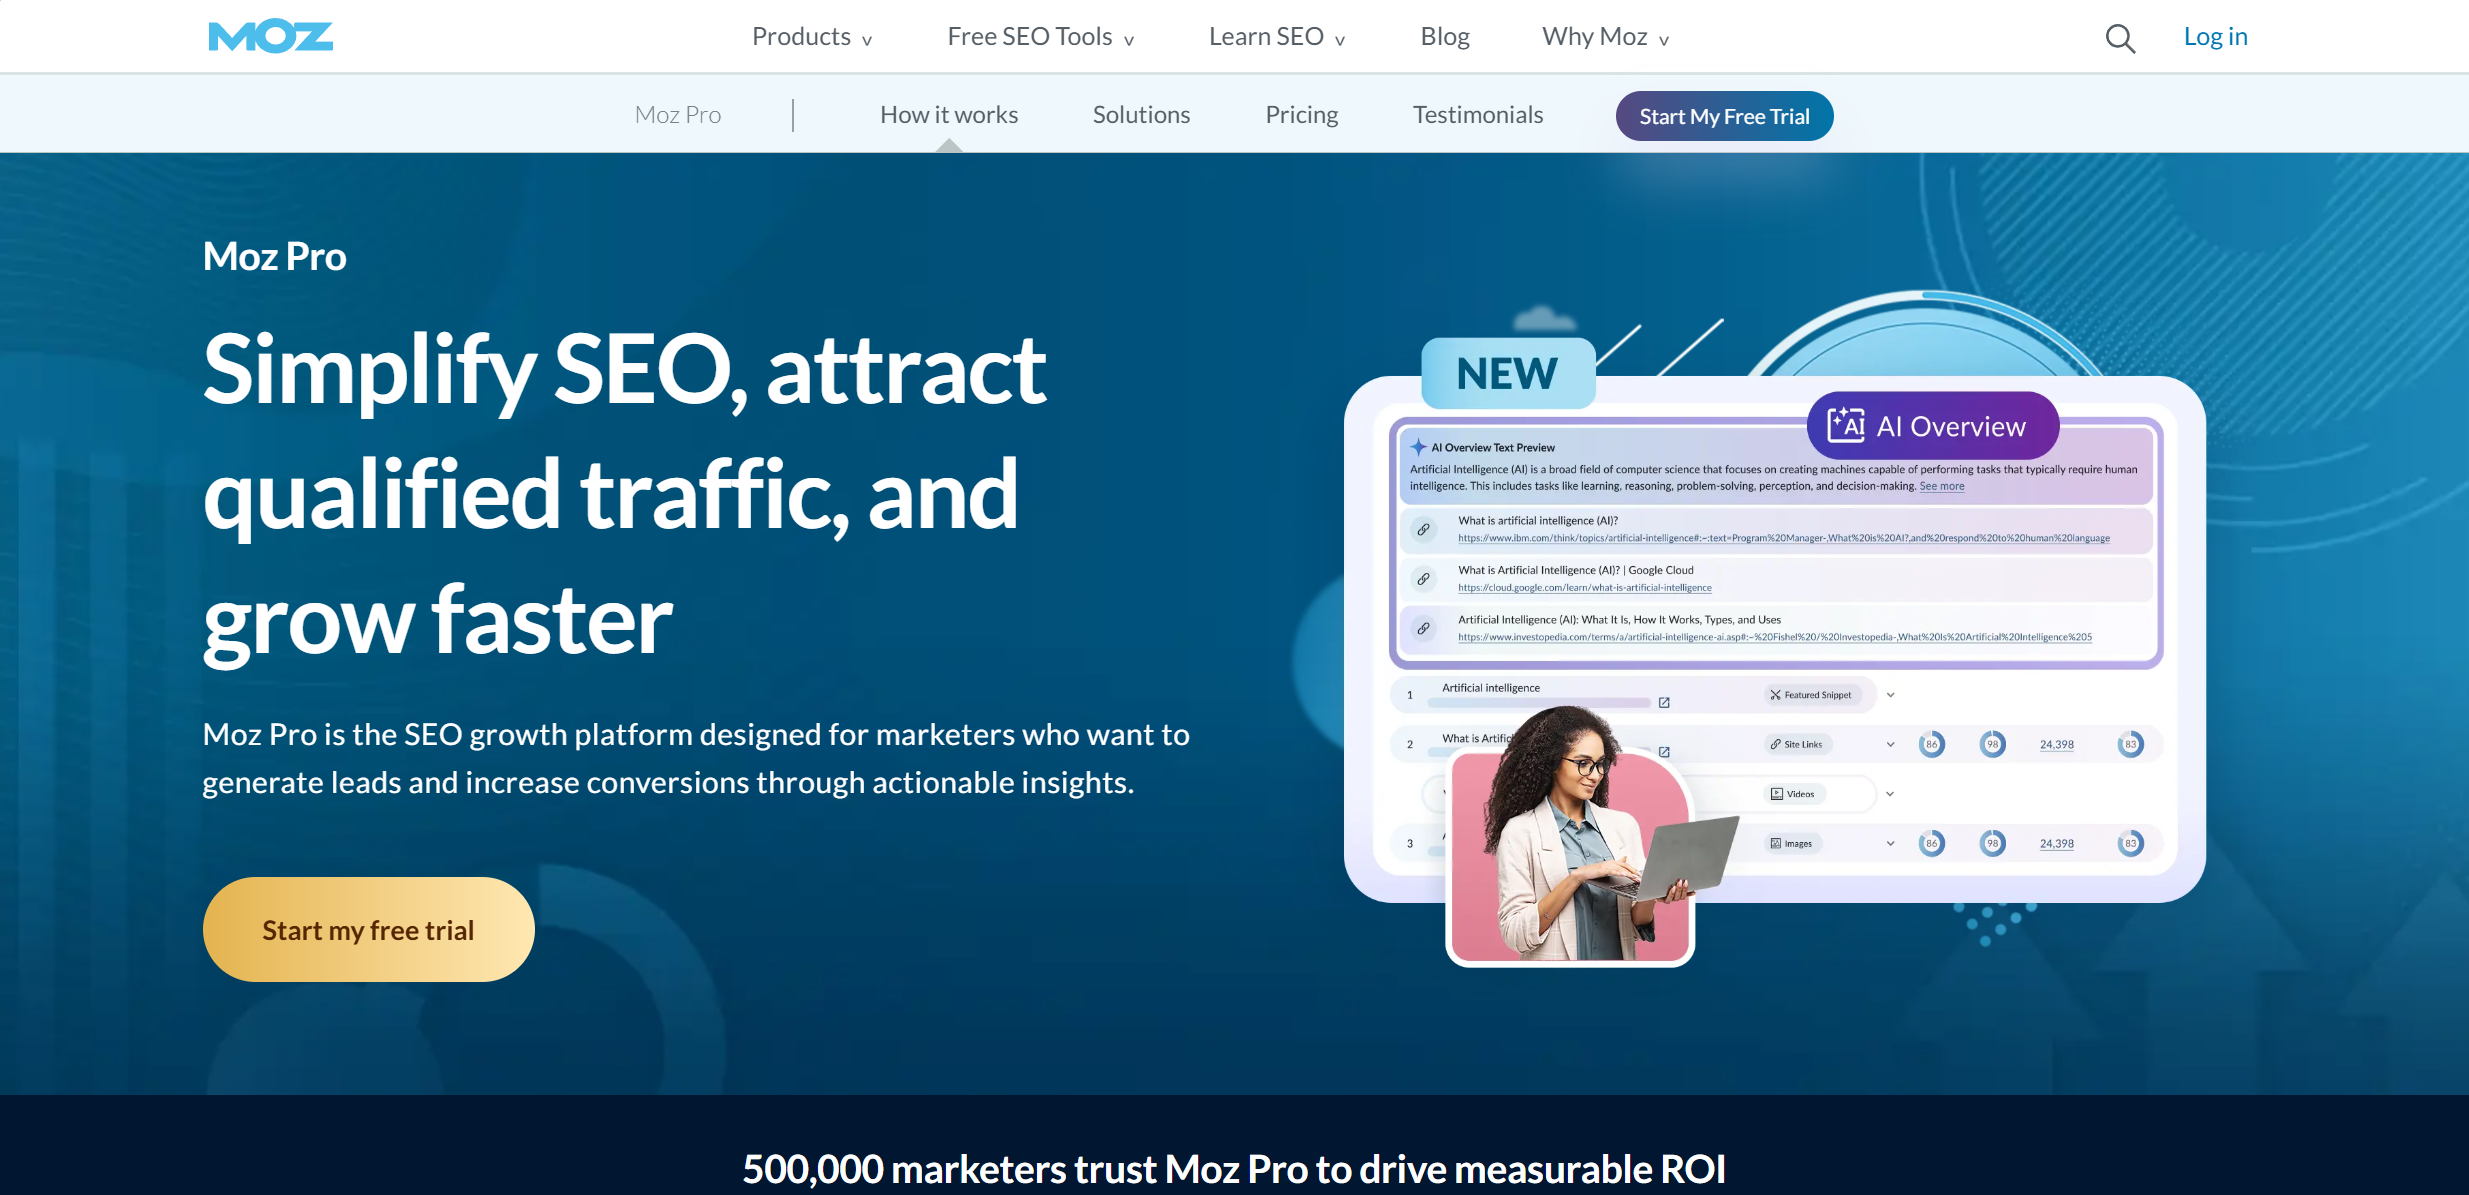
Task: Open the Why Moz dropdown
Action: click(x=1605, y=37)
